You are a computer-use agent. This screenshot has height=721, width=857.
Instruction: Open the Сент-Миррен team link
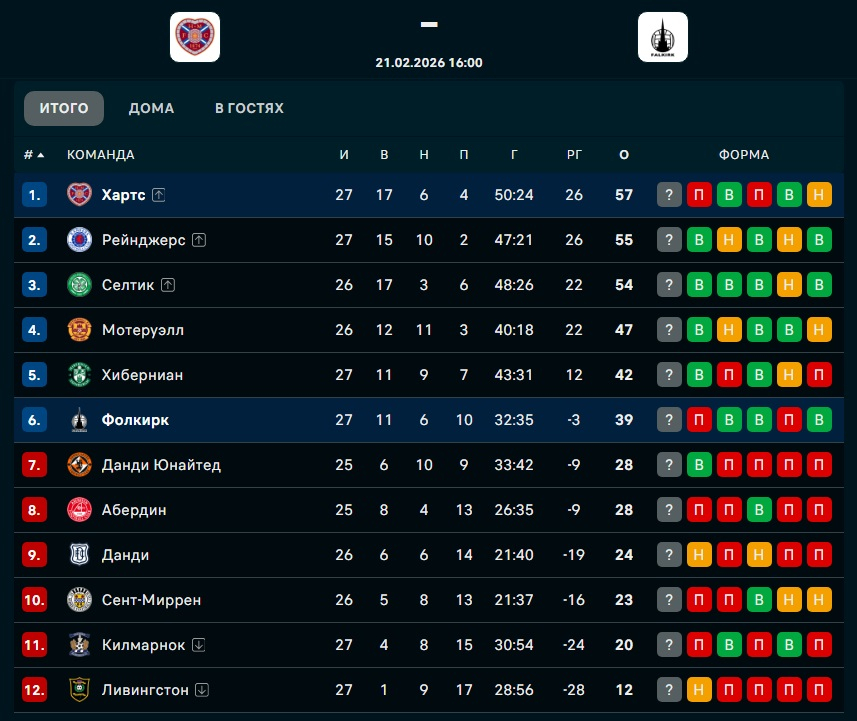[151, 600]
